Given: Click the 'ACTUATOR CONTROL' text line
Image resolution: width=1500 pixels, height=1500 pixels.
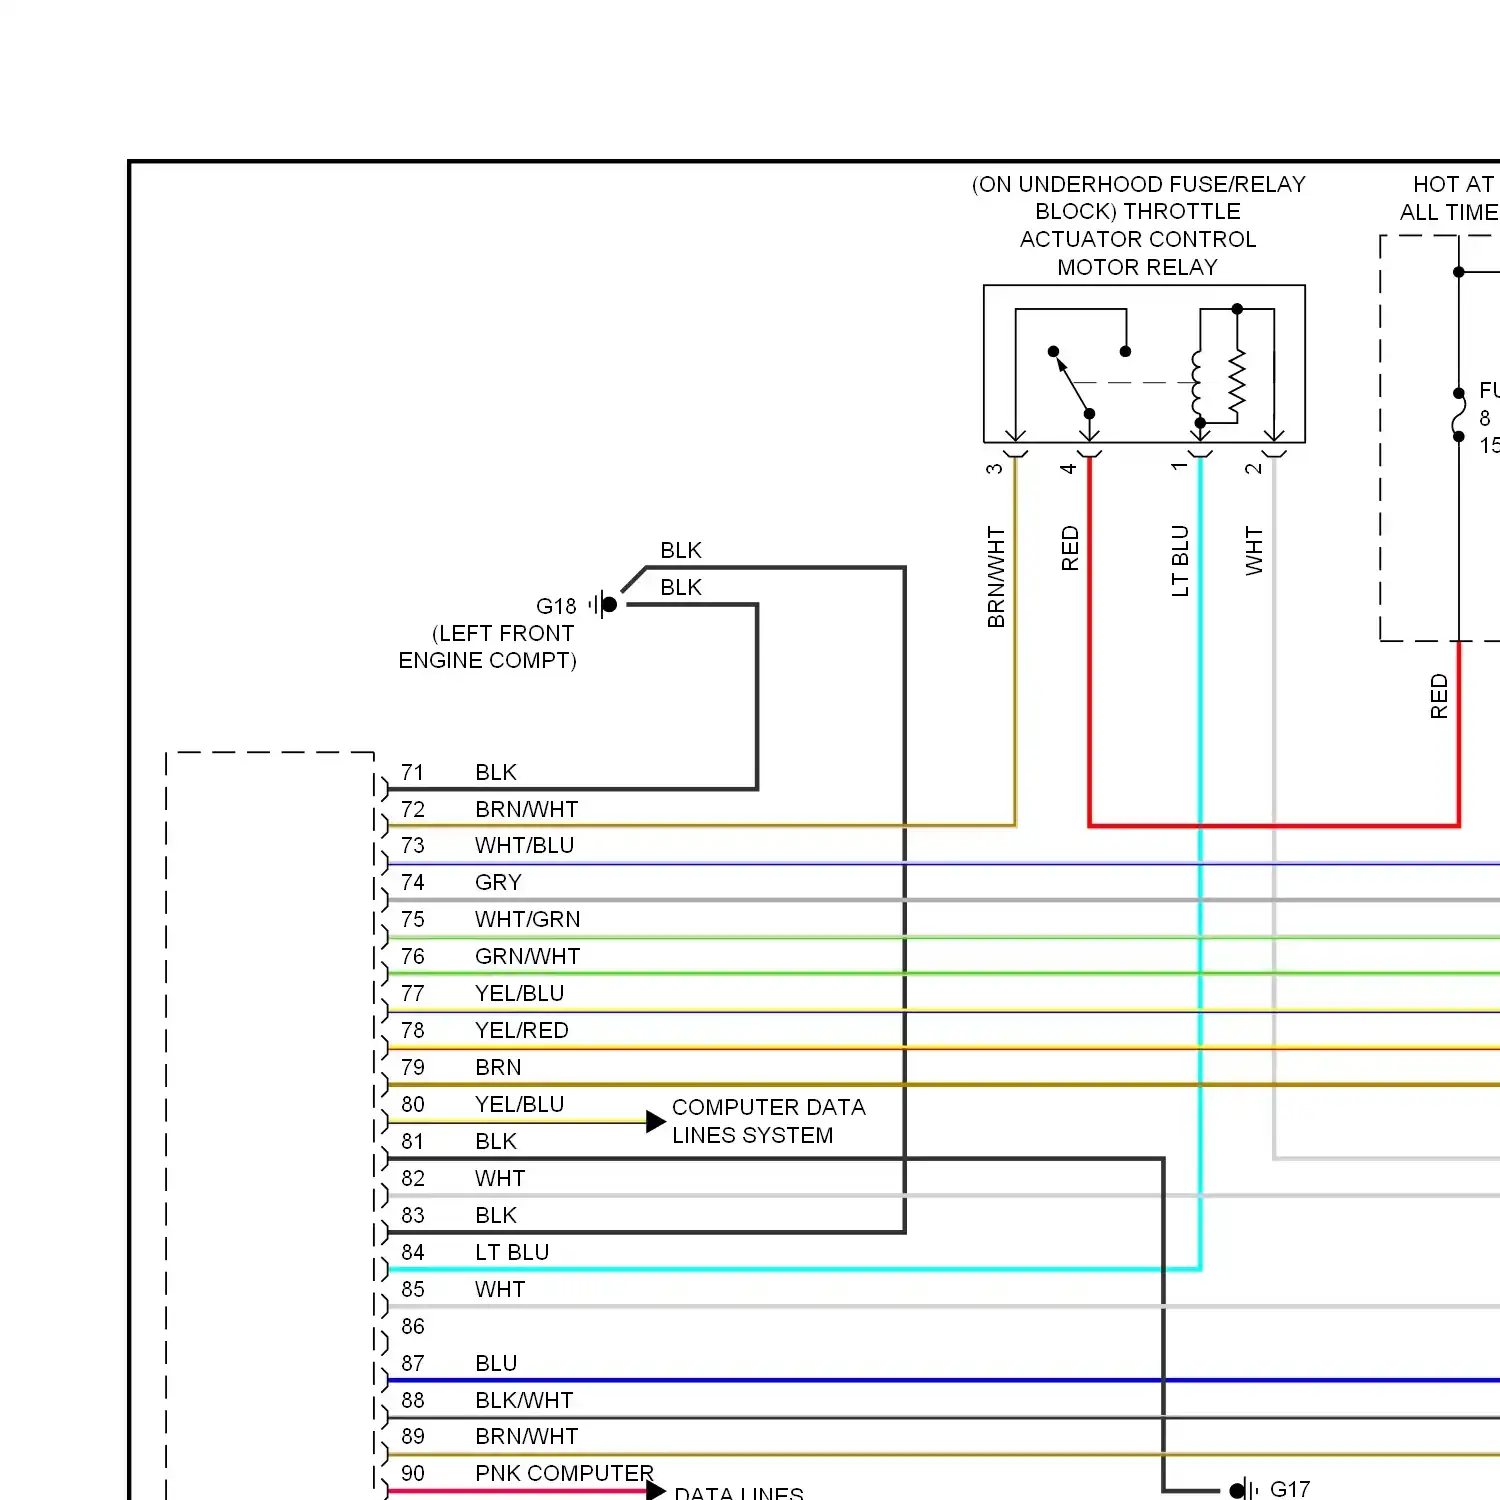Looking at the screenshot, I should point(1138,239).
